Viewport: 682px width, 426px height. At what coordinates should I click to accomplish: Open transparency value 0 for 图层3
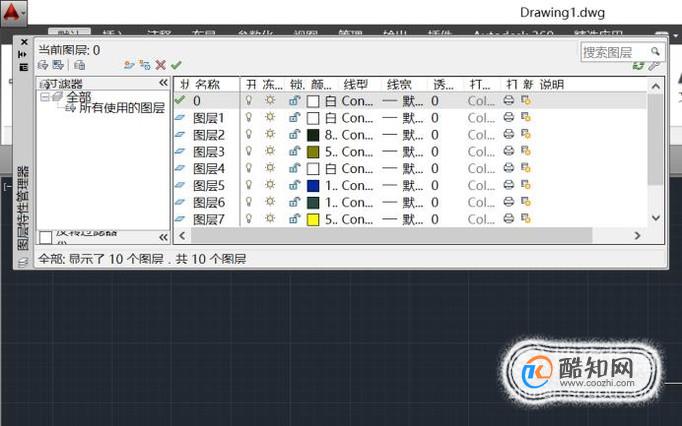pos(435,152)
